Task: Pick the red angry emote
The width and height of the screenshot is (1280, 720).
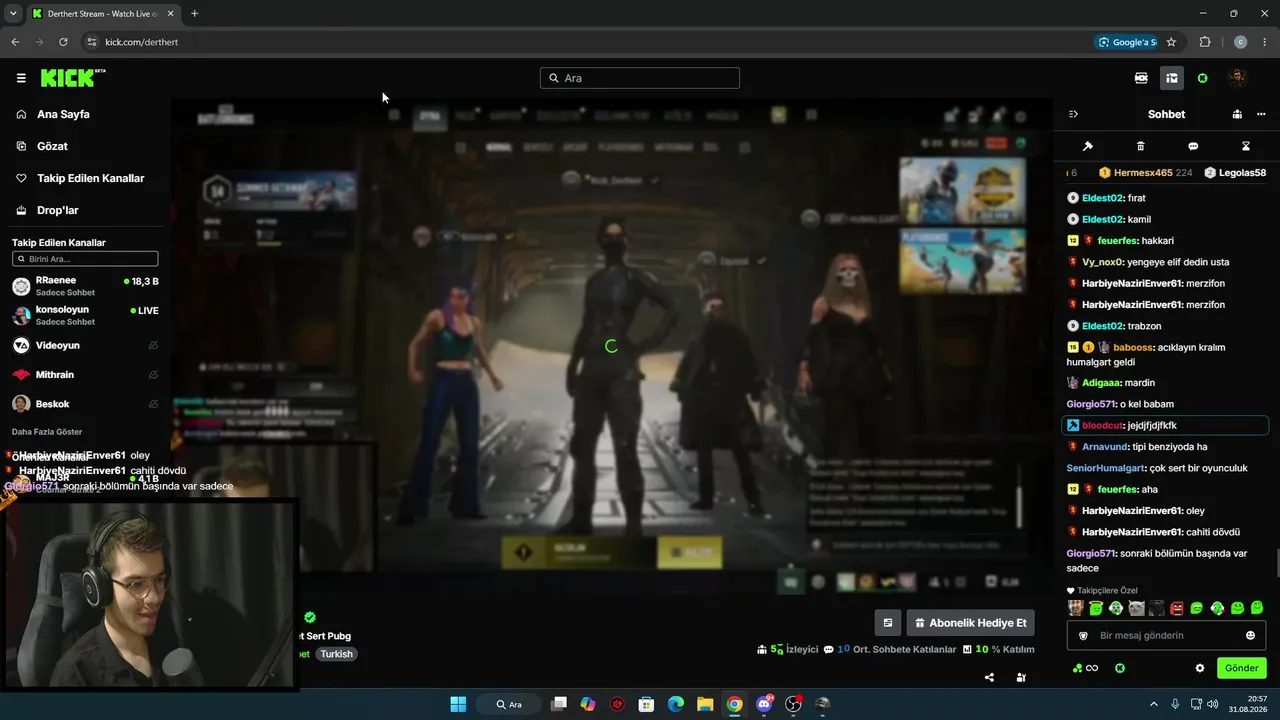Action: (x=1177, y=608)
